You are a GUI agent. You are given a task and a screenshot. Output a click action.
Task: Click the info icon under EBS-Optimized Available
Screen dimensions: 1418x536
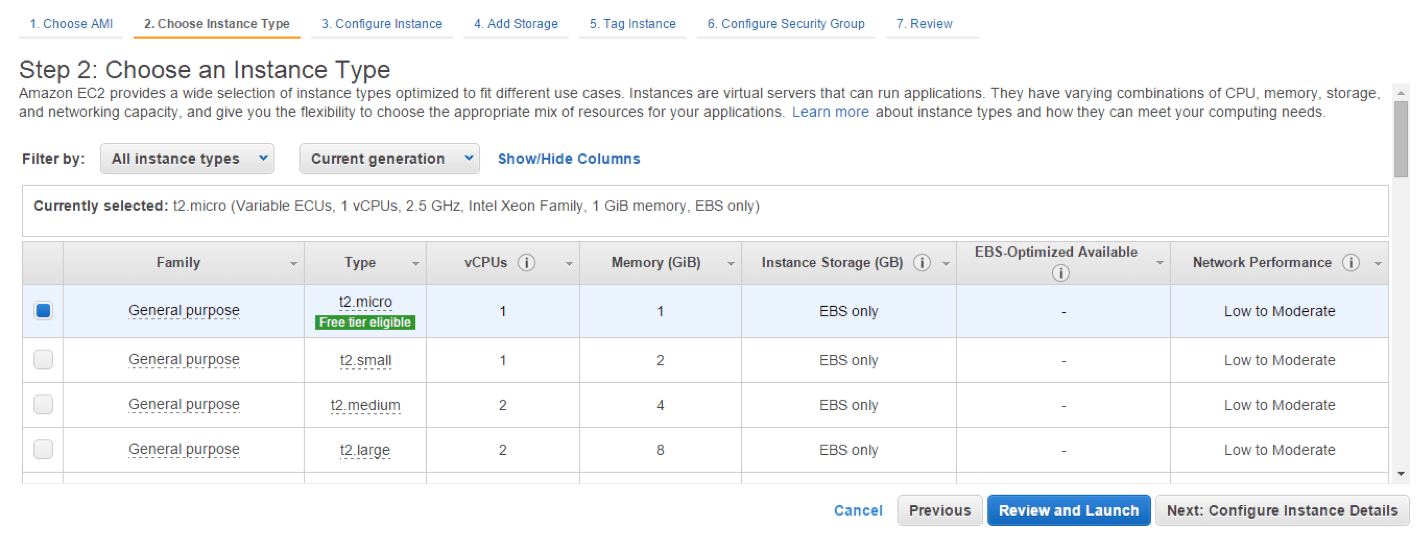1061,273
